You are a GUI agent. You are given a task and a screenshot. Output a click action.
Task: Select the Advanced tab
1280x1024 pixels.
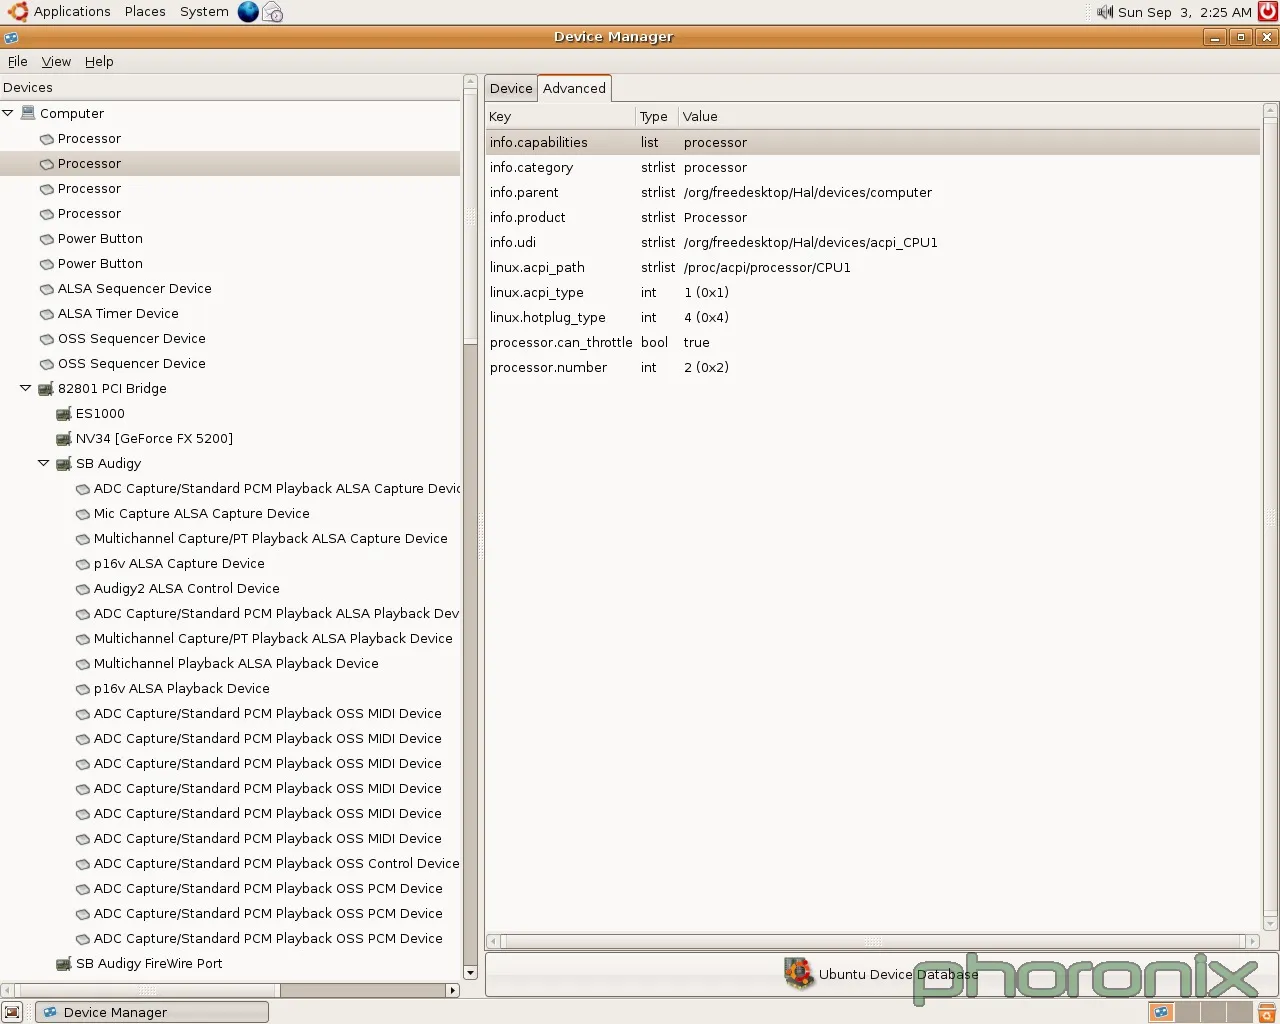(x=574, y=88)
